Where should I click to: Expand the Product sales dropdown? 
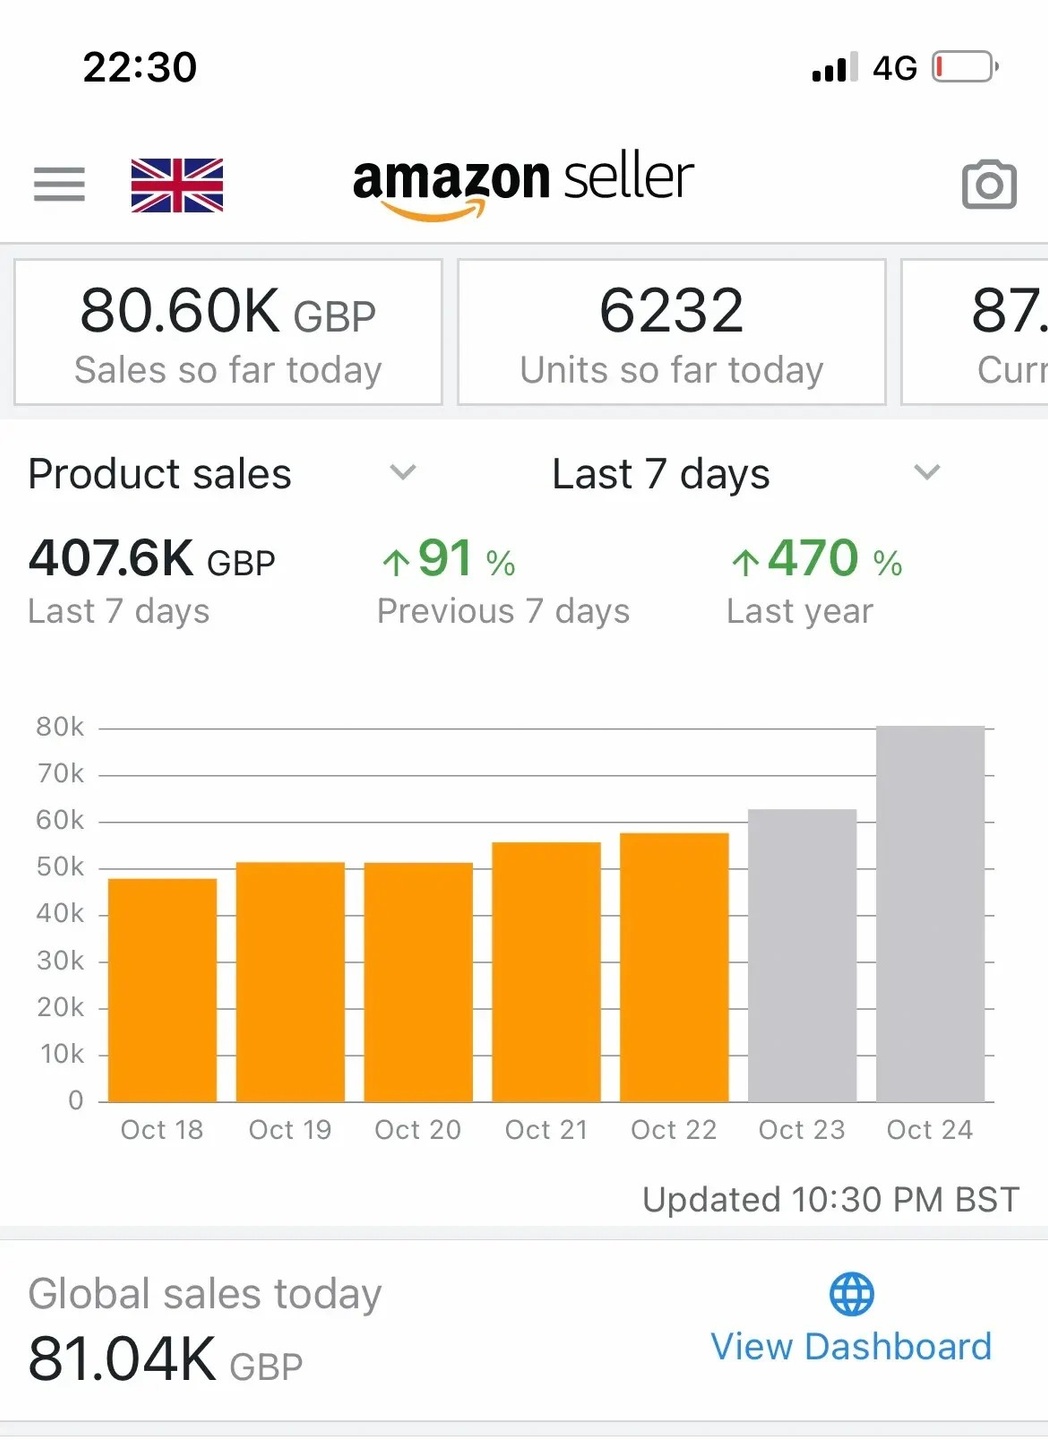click(402, 472)
